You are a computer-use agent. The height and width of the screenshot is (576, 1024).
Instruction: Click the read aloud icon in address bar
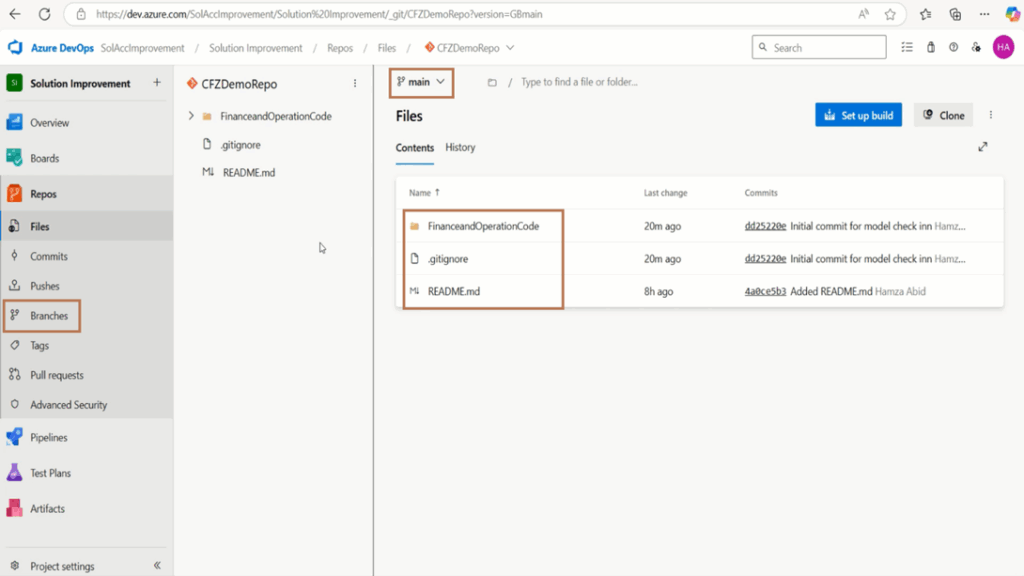pyautogui.click(x=863, y=14)
